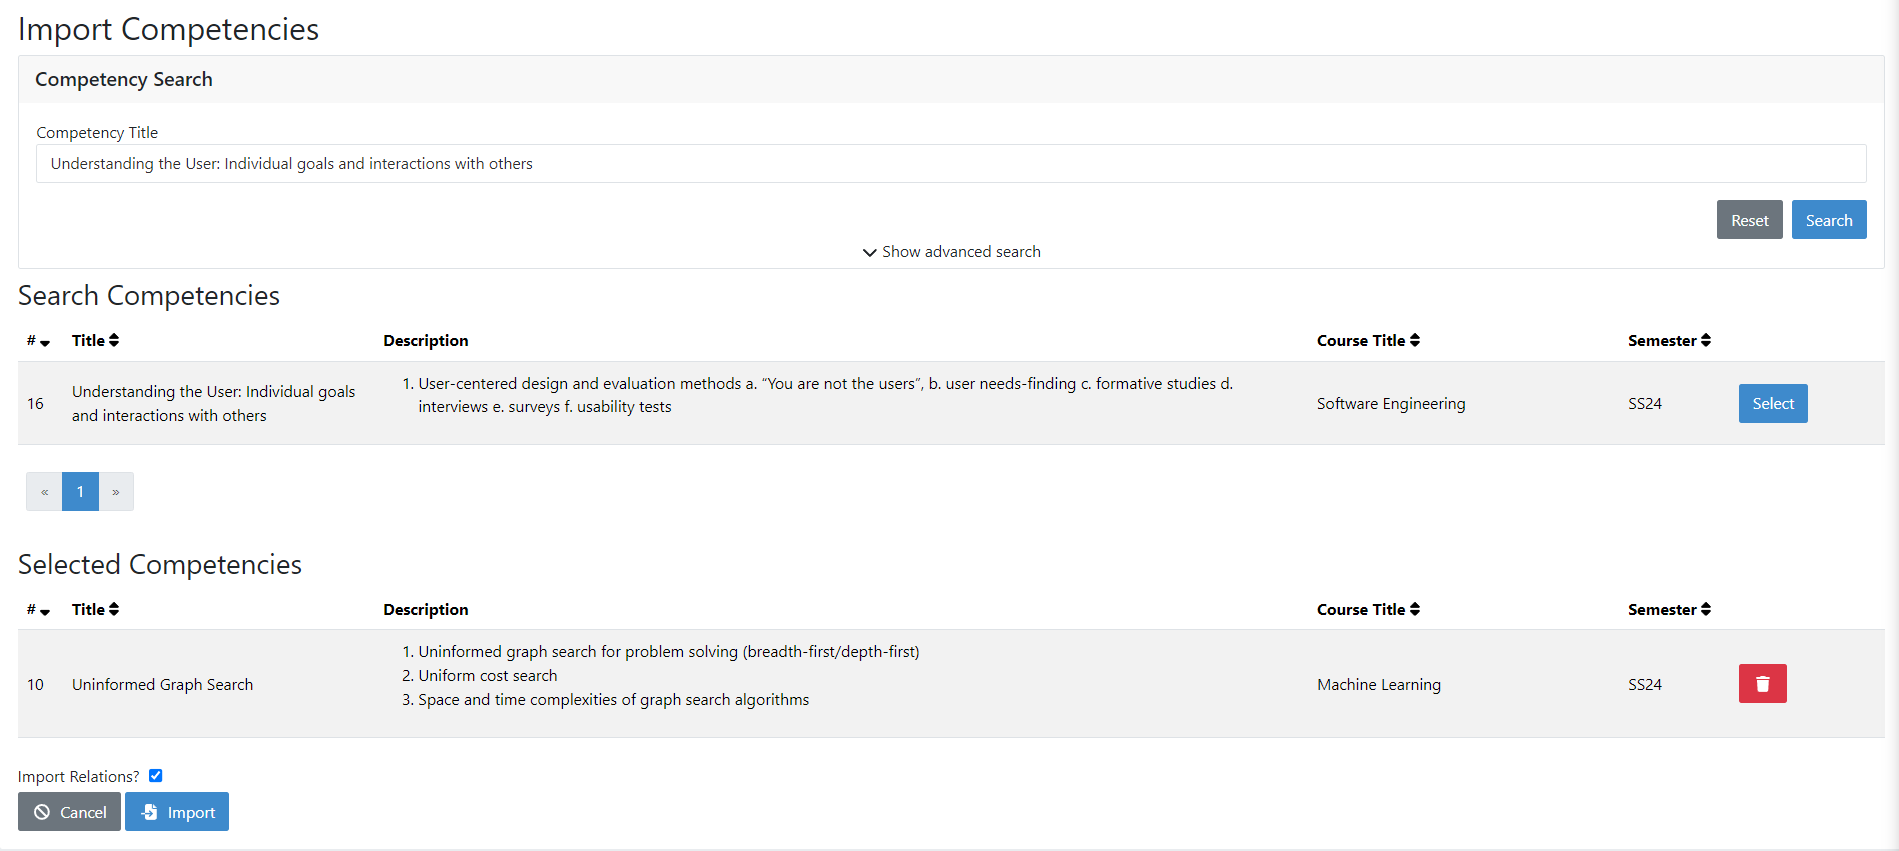Delete the Uninformed Graph Search competency via trash icon
1899x851 pixels.
click(1762, 684)
